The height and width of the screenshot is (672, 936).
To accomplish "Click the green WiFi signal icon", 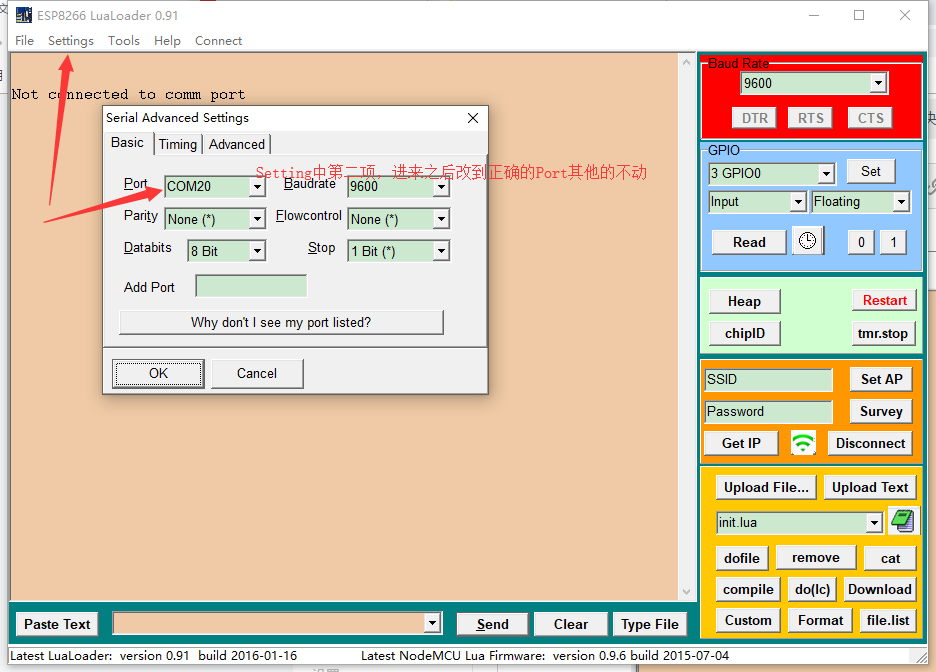I will point(803,443).
